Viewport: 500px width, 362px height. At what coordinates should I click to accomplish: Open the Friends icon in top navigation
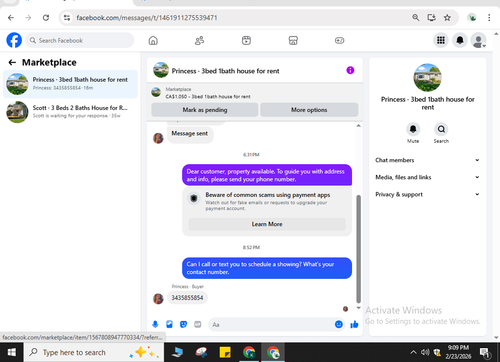[x=200, y=41]
